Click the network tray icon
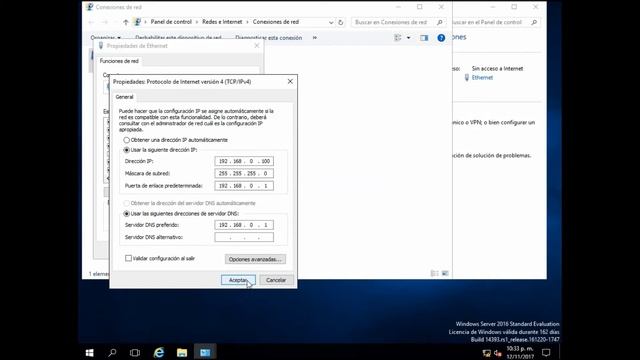This screenshot has height=360, width=640. point(487,353)
